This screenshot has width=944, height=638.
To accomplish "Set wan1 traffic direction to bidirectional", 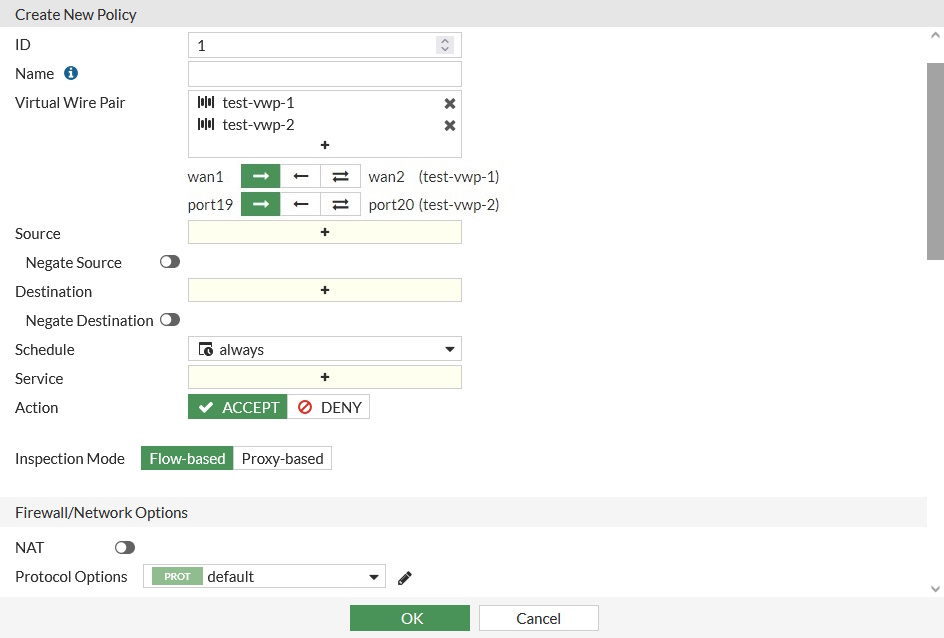I will coord(340,176).
